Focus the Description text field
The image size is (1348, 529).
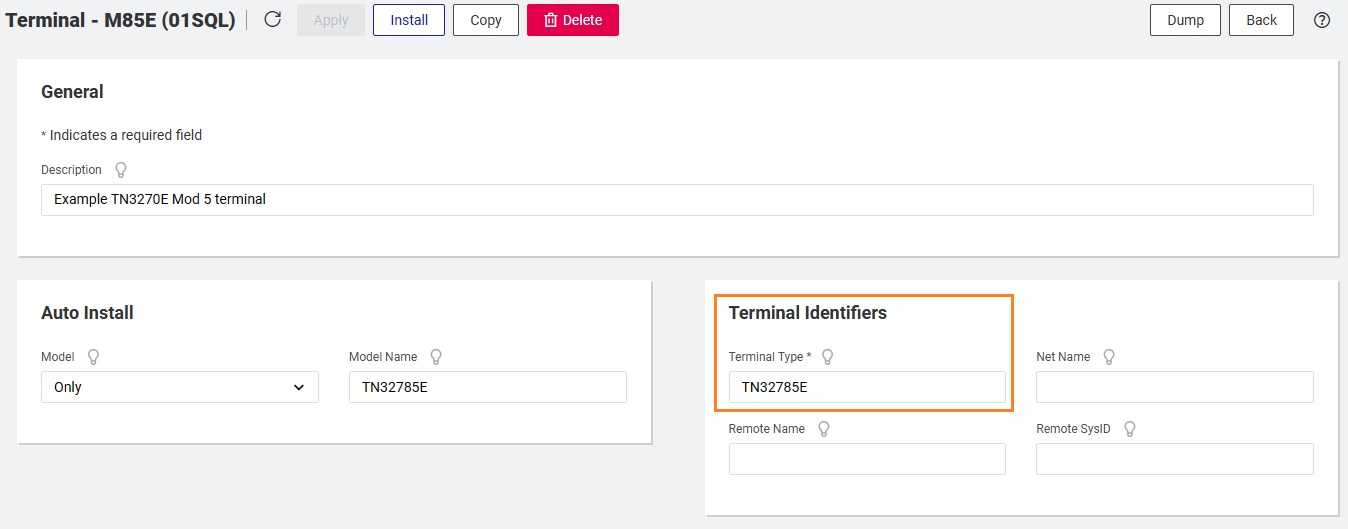coord(677,199)
